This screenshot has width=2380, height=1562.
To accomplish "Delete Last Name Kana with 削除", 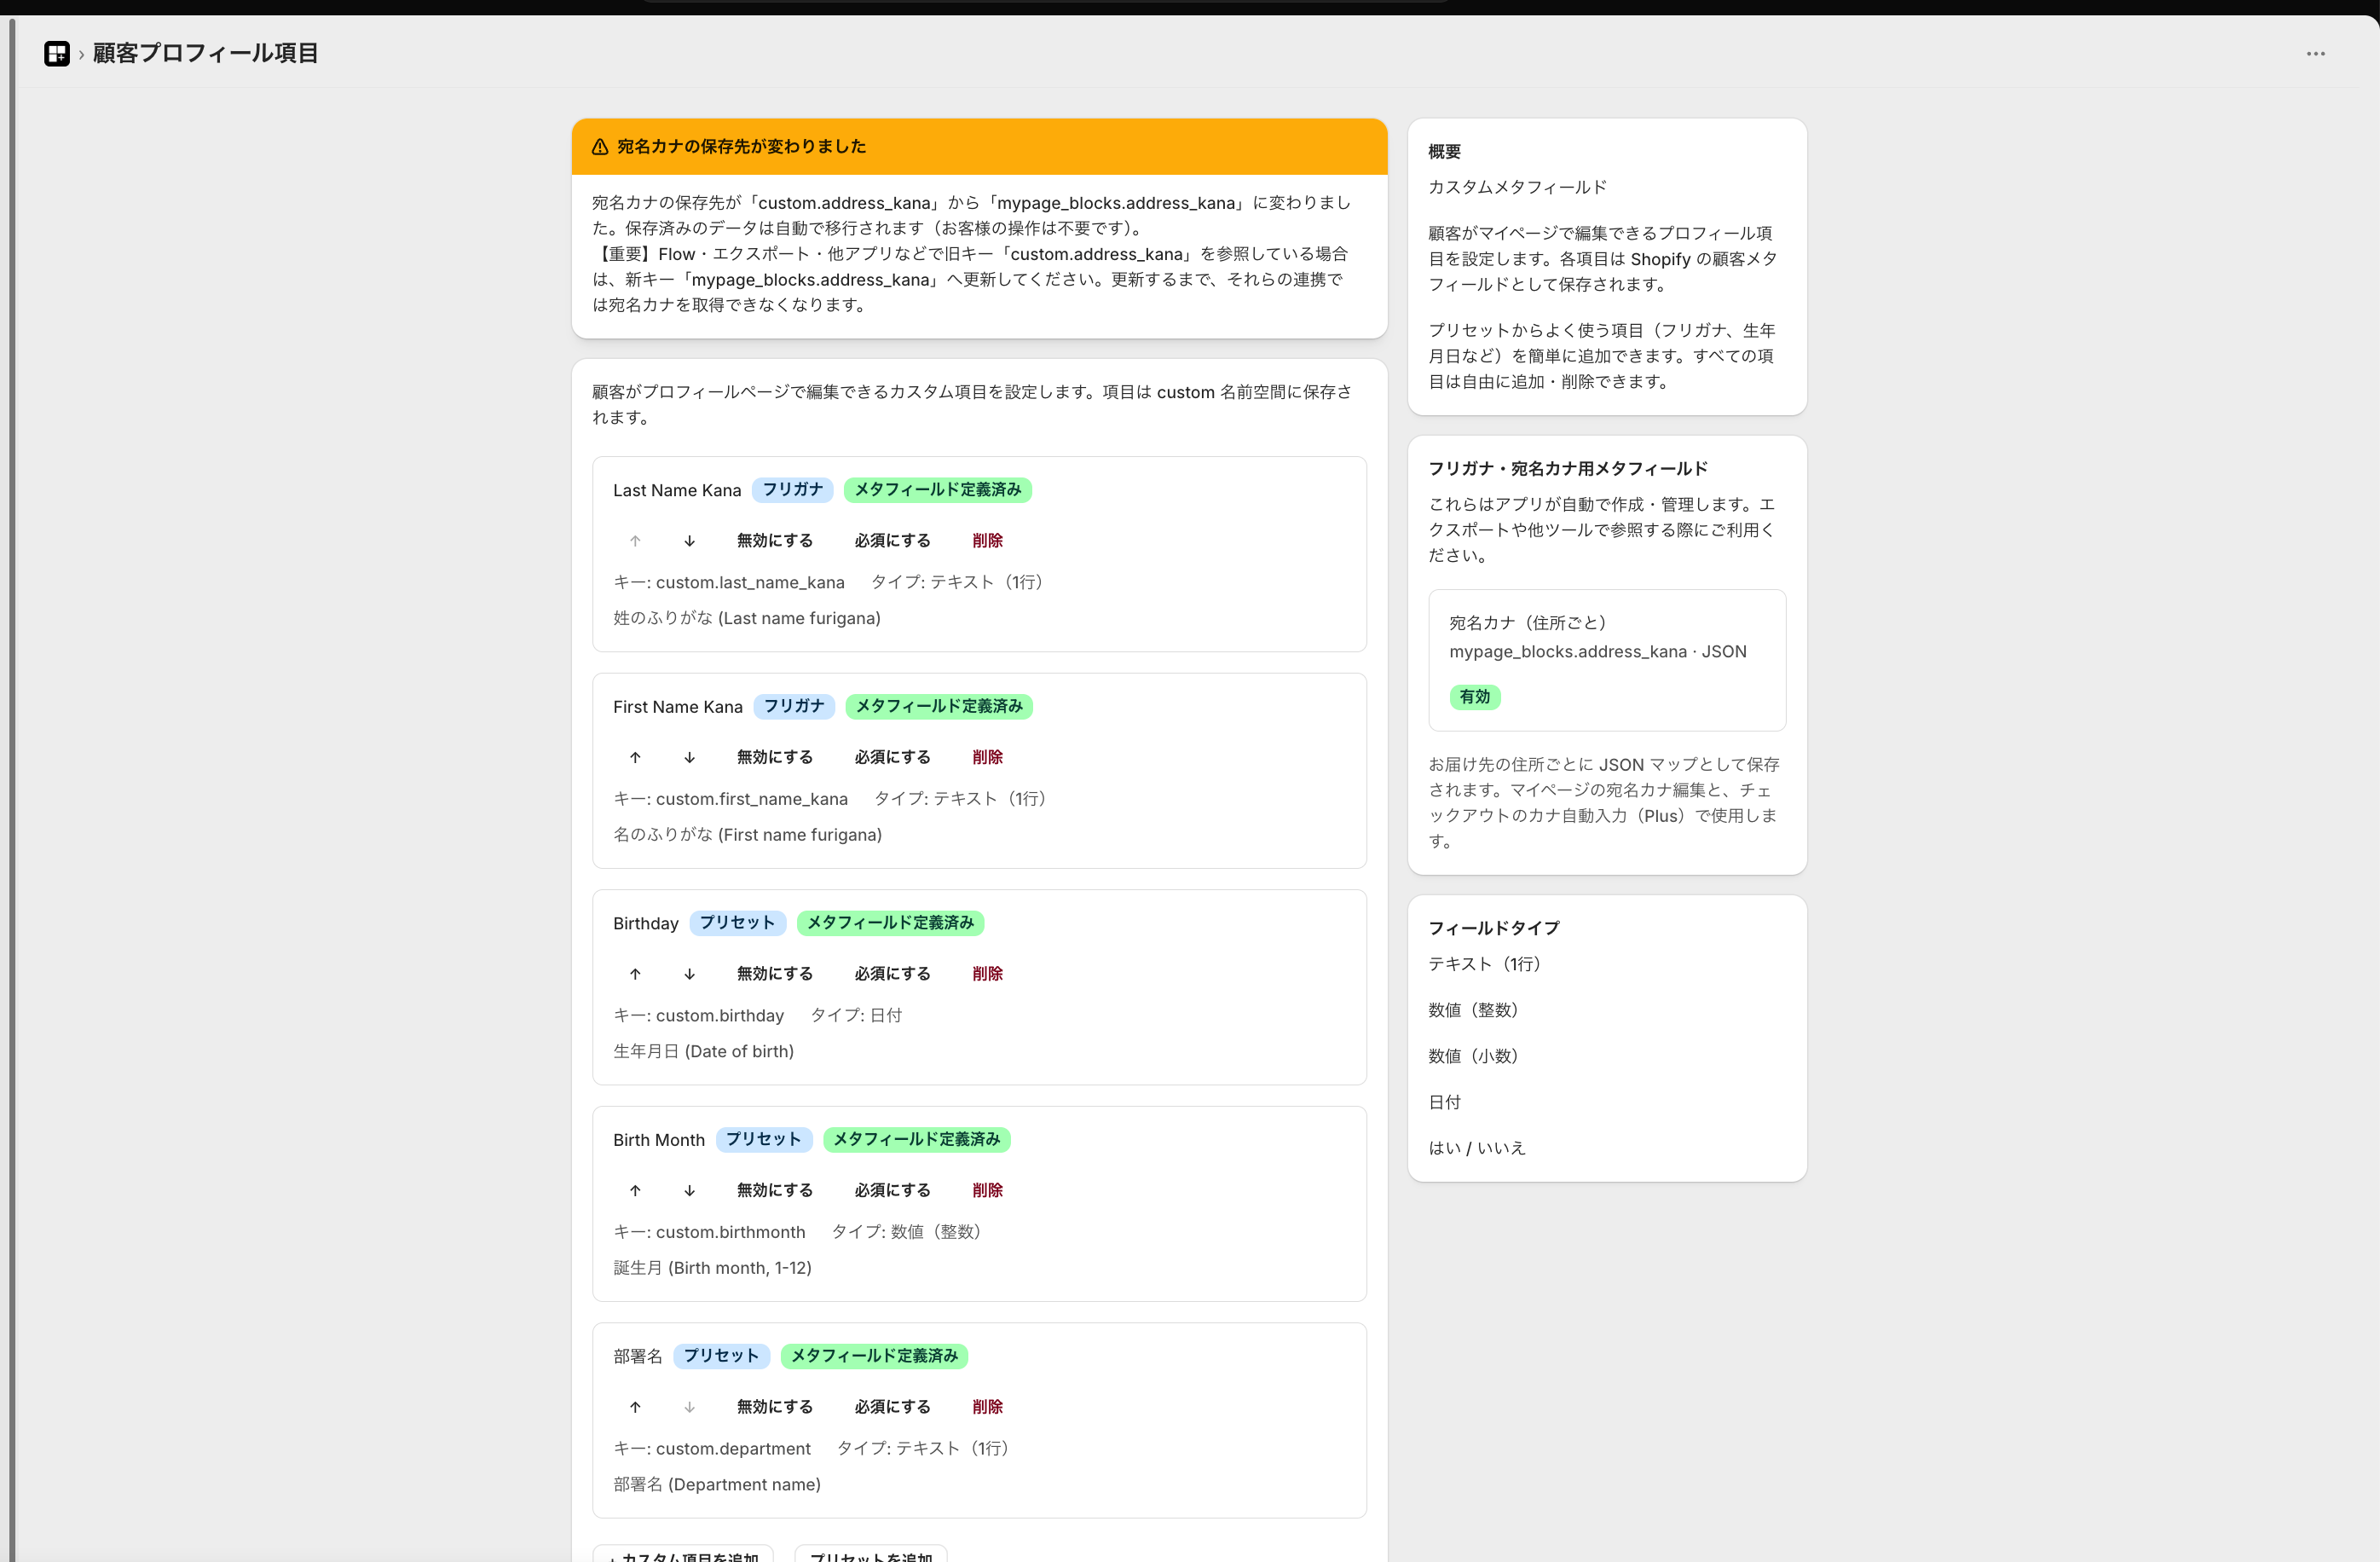I will pos(987,541).
